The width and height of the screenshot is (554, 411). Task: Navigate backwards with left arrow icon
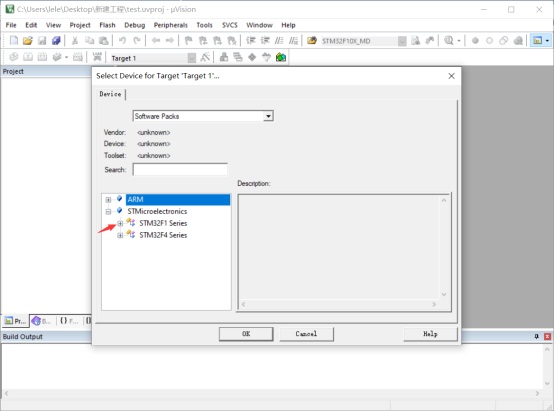click(x=156, y=41)
